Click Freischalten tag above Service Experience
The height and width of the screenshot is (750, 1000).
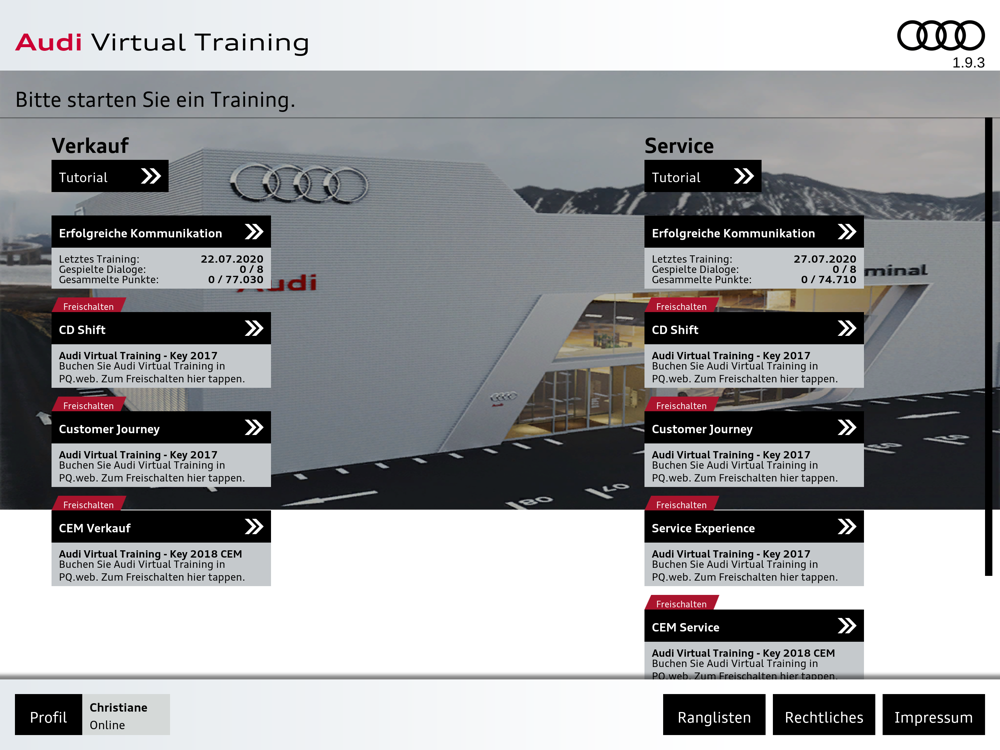point(682,504)
